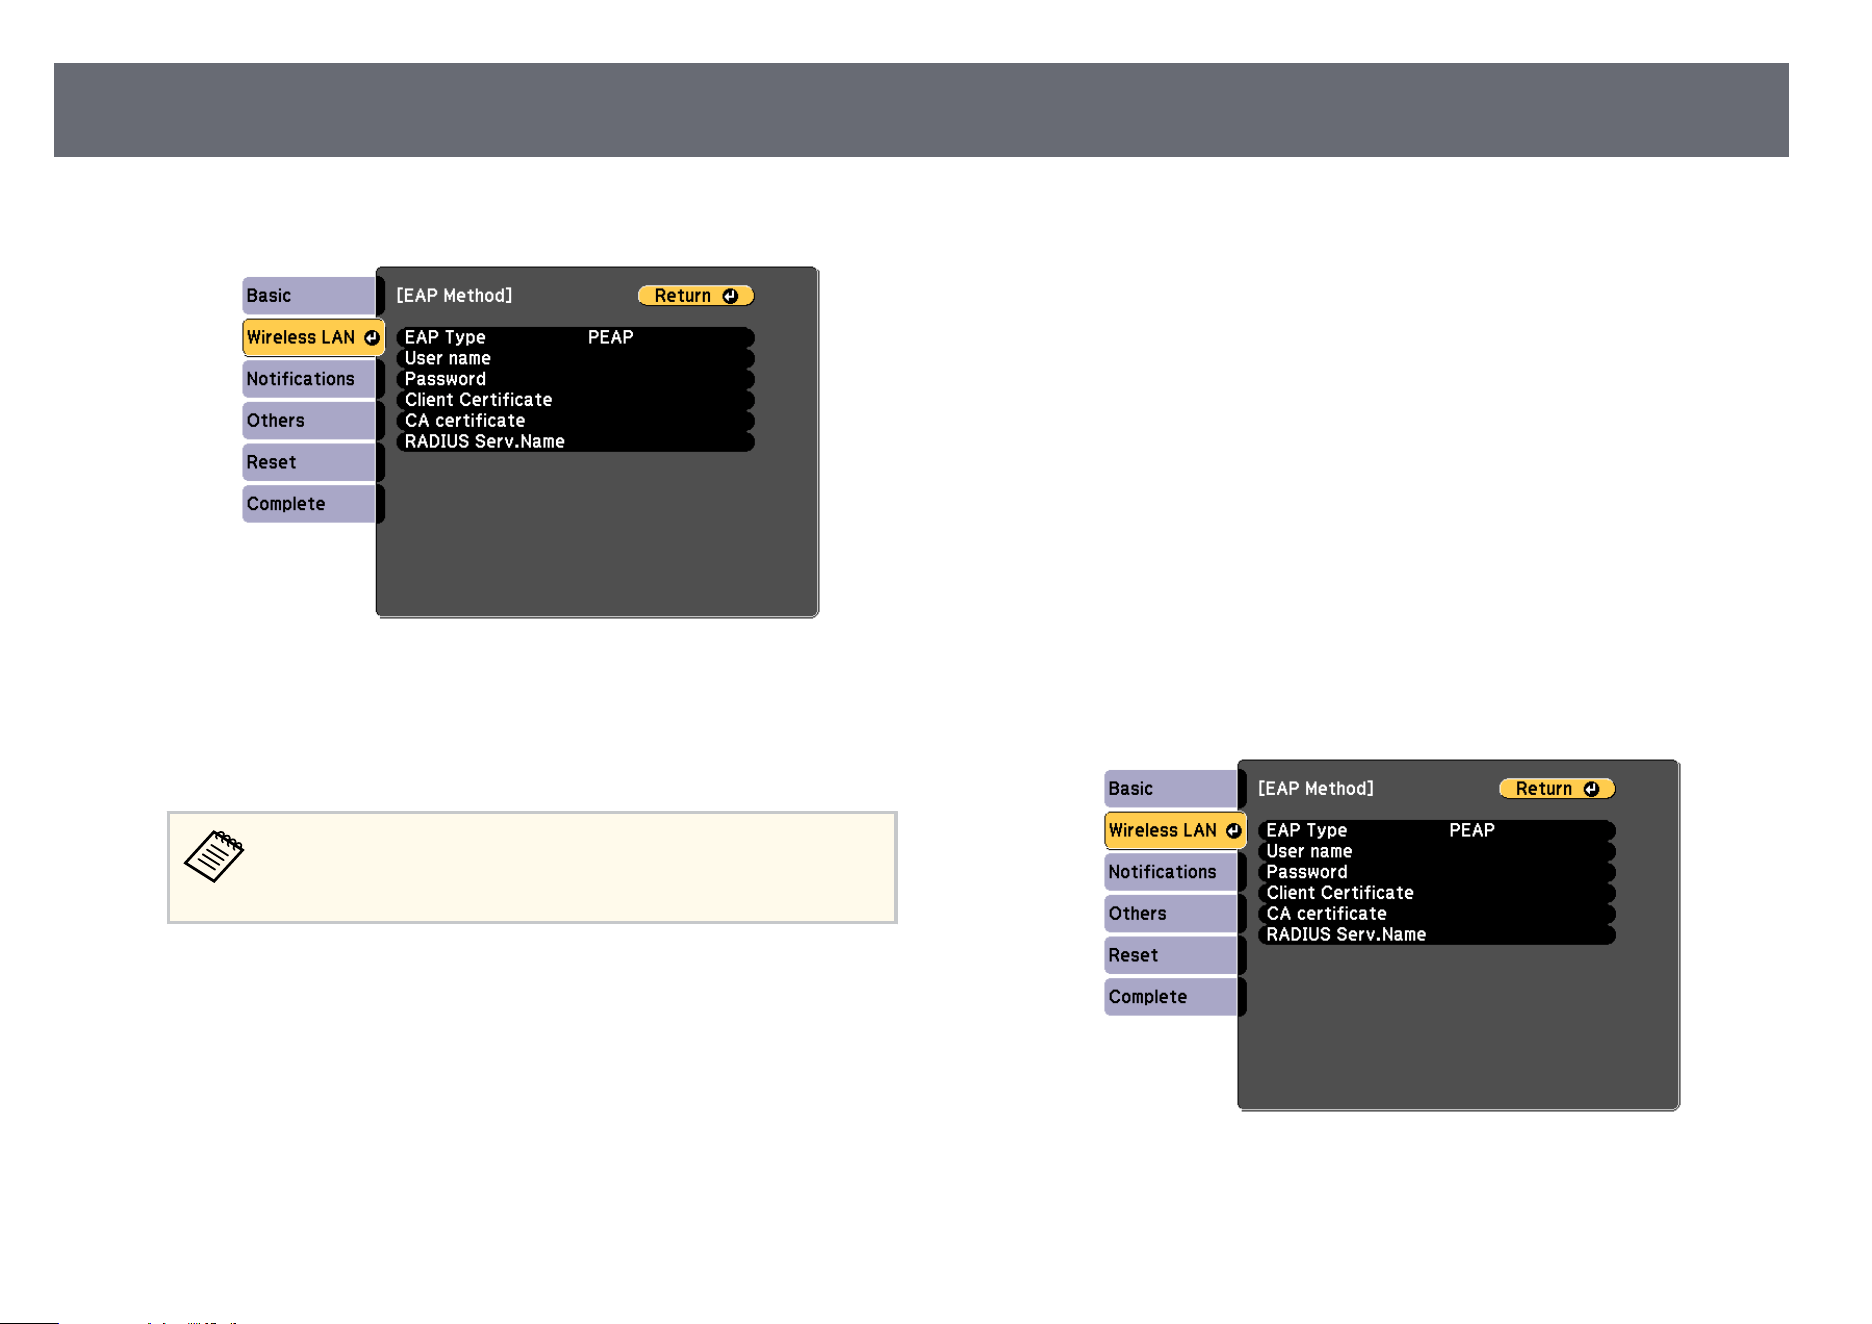Click enter icon on lower-right Wireless LAN tab

pyautogui.click(x=1233, y=831)
